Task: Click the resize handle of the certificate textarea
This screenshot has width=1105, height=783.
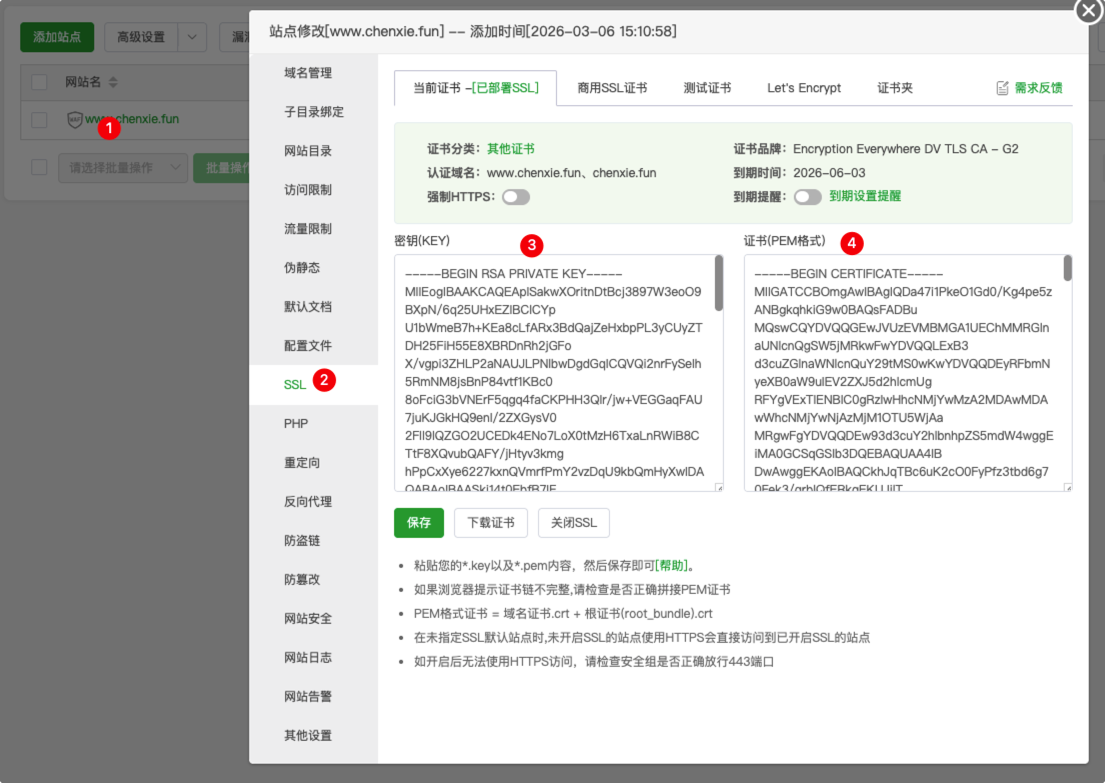Action: [1067, 487]
